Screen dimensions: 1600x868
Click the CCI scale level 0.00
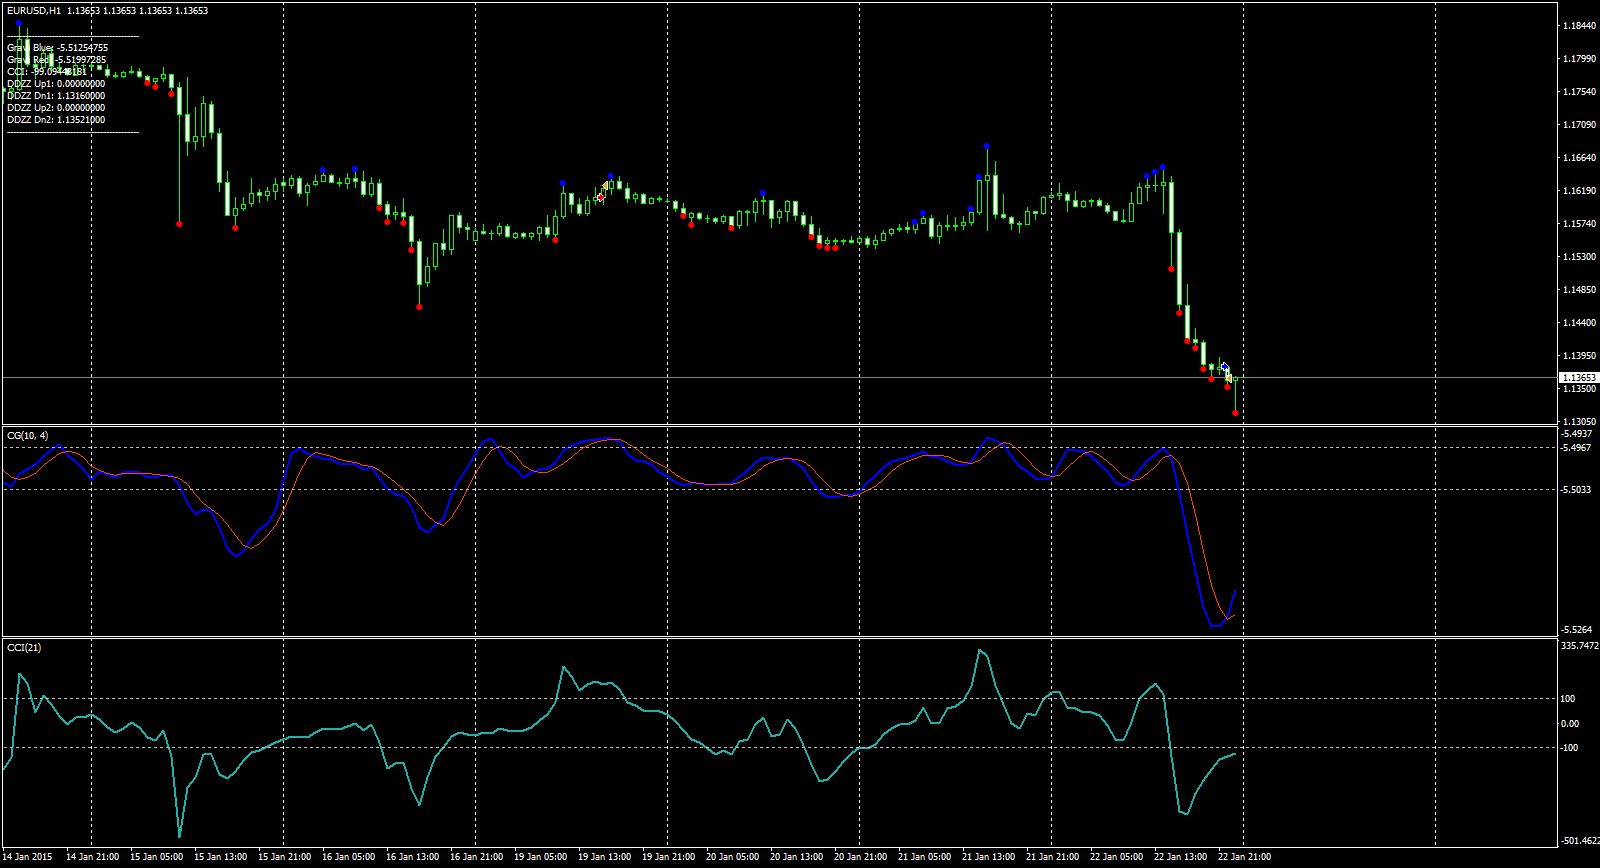(x=1570, y=724)
